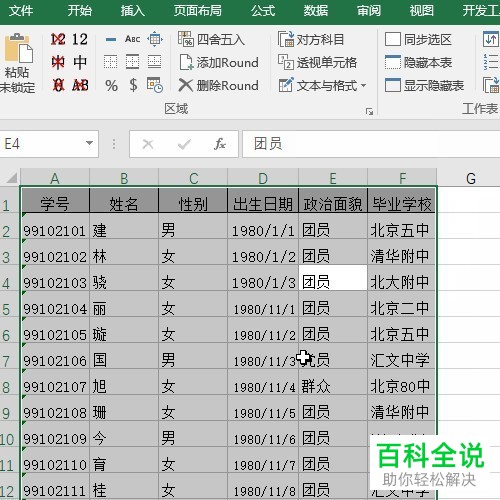Click the formula bar confirm checkmark
This screenshot has width=500, height=500.
click(184, 144)
